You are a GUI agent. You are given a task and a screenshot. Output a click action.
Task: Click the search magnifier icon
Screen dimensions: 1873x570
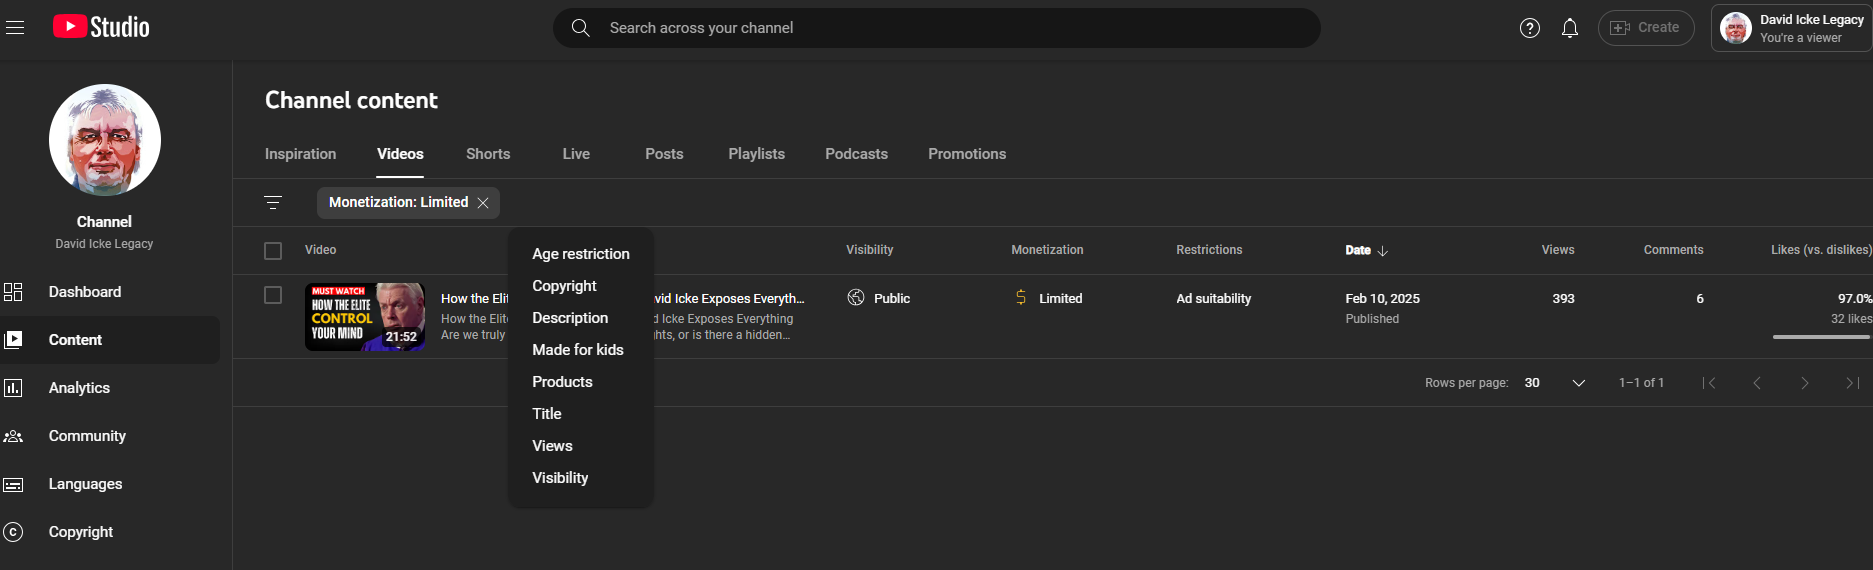tap(580, 28)
